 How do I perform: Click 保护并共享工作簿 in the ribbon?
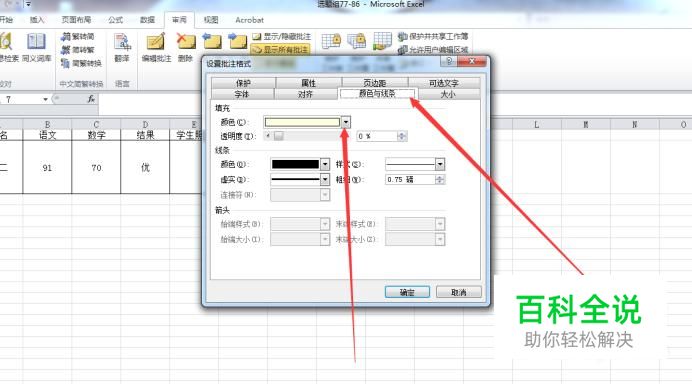click(x=432, y=36)
